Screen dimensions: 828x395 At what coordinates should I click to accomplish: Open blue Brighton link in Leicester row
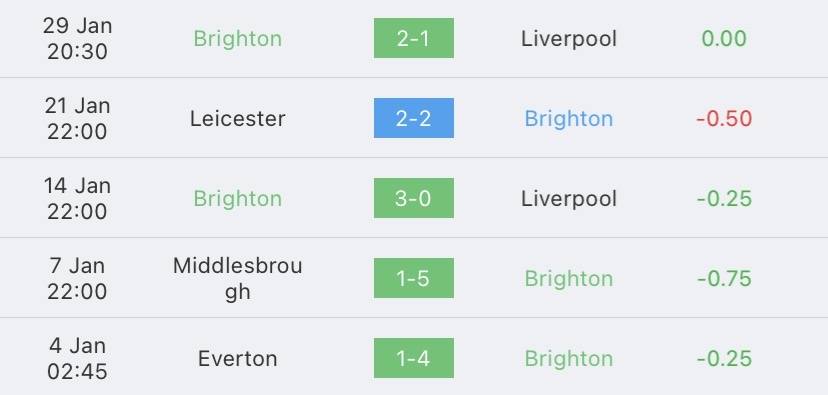click(x=569, y=119)
